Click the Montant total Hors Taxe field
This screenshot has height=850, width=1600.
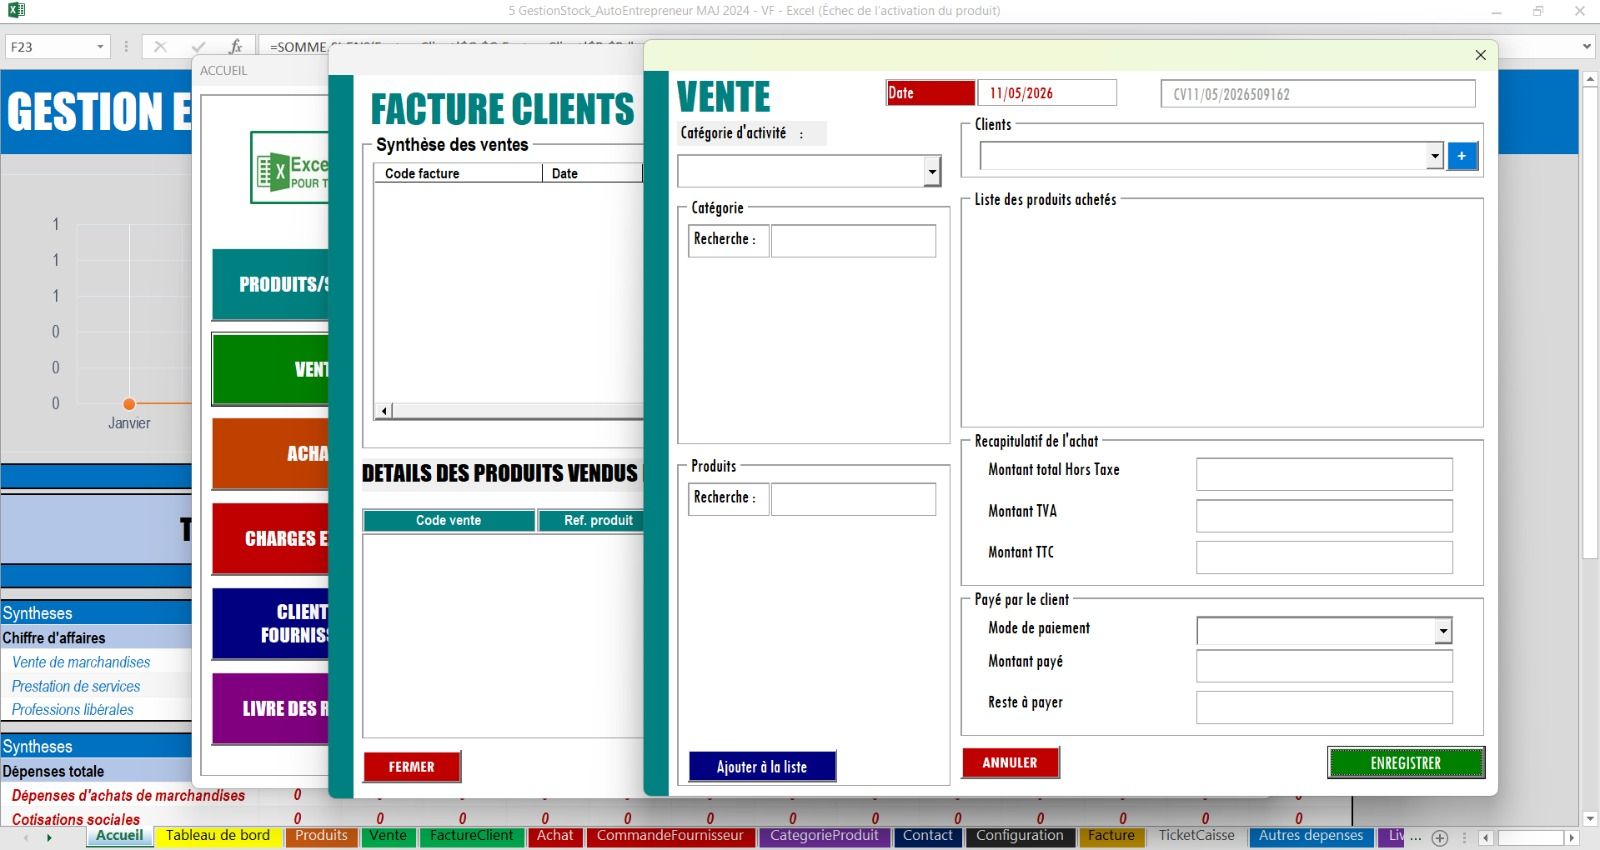tap(1324, 474)
